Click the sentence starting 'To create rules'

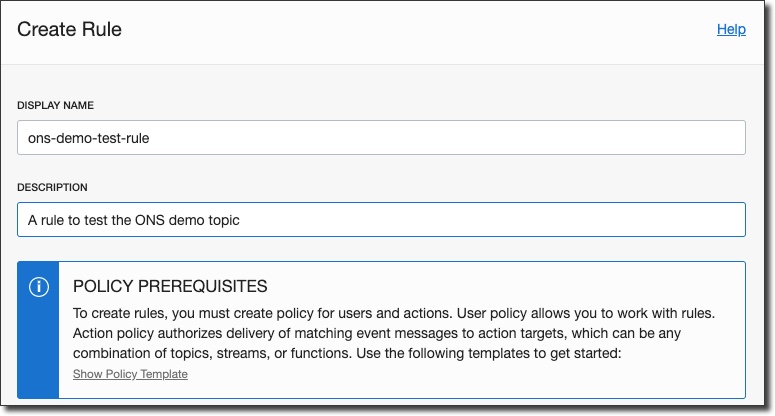click(260, 311)
